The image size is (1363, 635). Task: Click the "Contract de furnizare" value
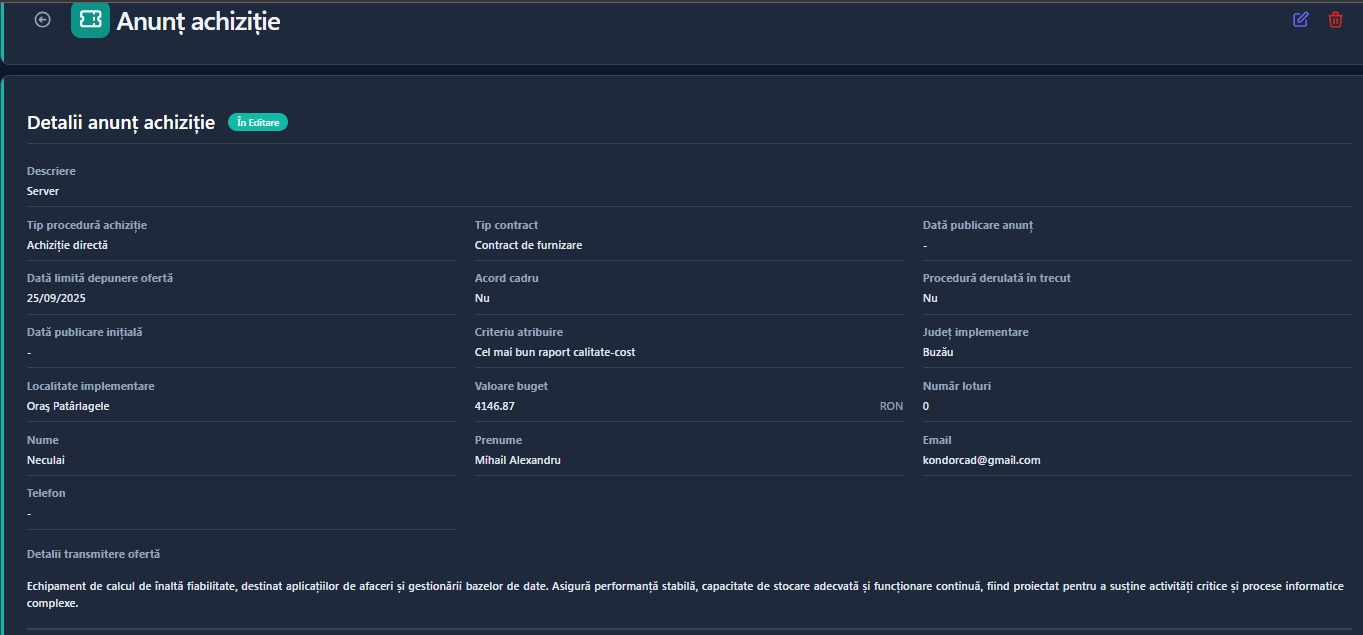[528, 245]
